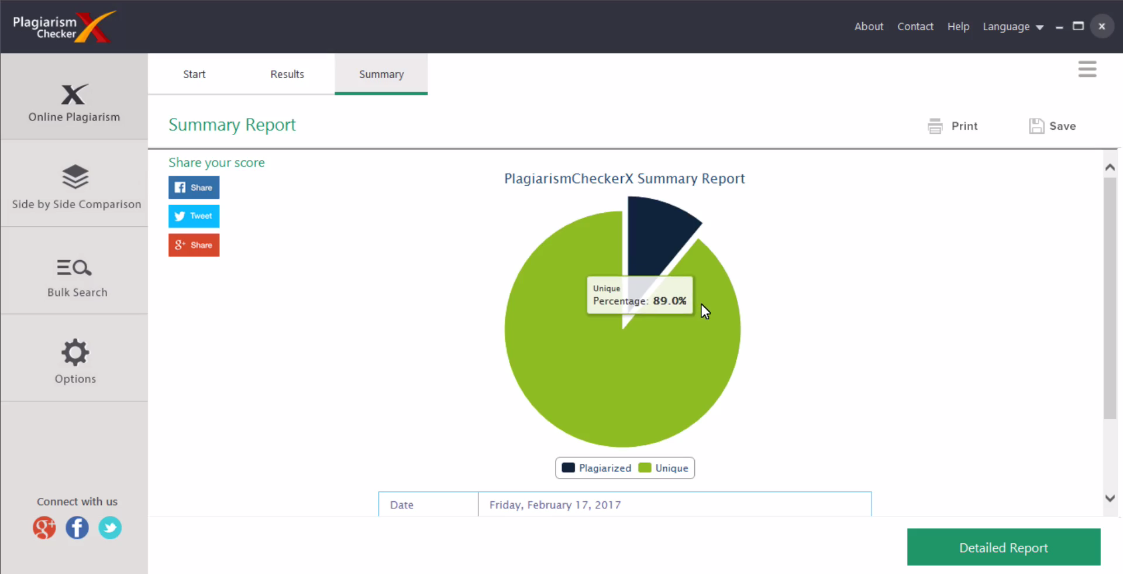
Task: Click the 'Share your score' label
Action: click(x=216, y=163)
